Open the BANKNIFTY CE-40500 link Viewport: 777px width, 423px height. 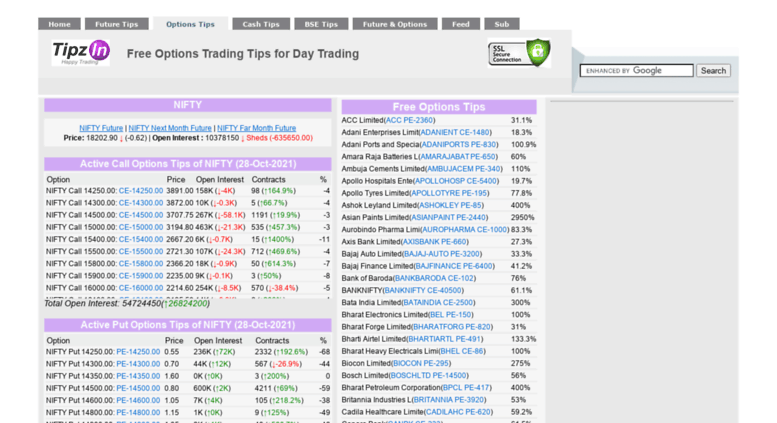pyautogui.click(x=423, y=290)
